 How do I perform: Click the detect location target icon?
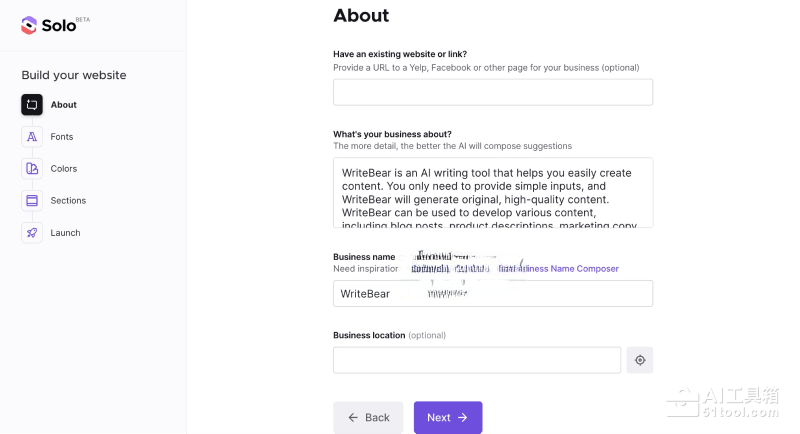point(640,360)
